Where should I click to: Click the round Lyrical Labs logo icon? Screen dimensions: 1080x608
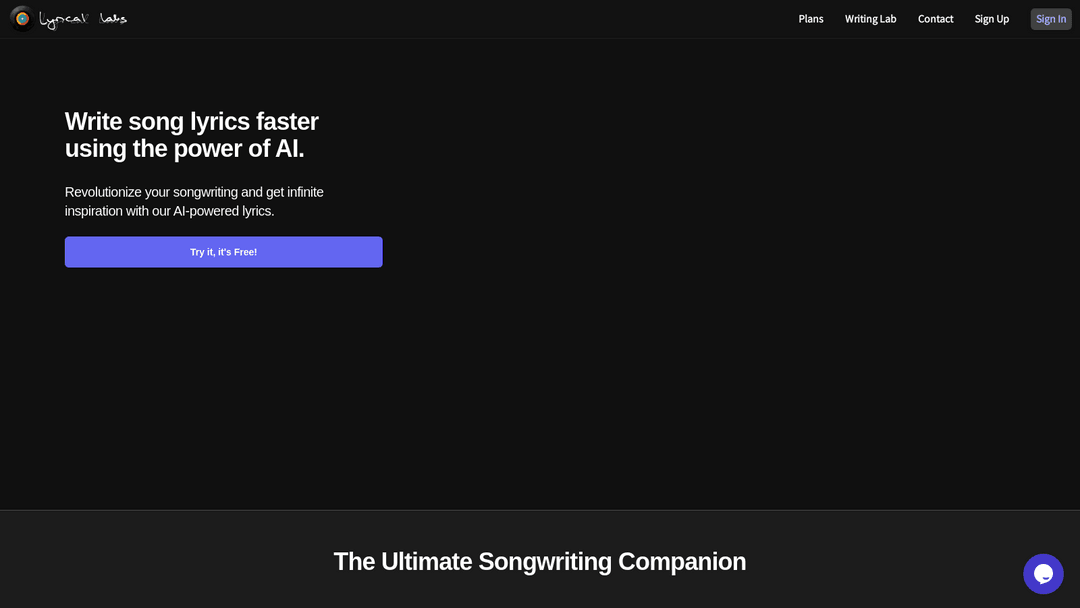pos(22,18)
